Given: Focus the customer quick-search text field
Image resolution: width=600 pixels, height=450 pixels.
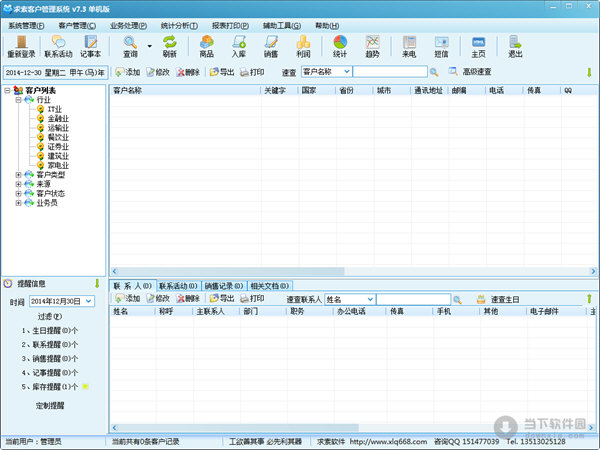Looking at the screenshot, I should 390,72.
